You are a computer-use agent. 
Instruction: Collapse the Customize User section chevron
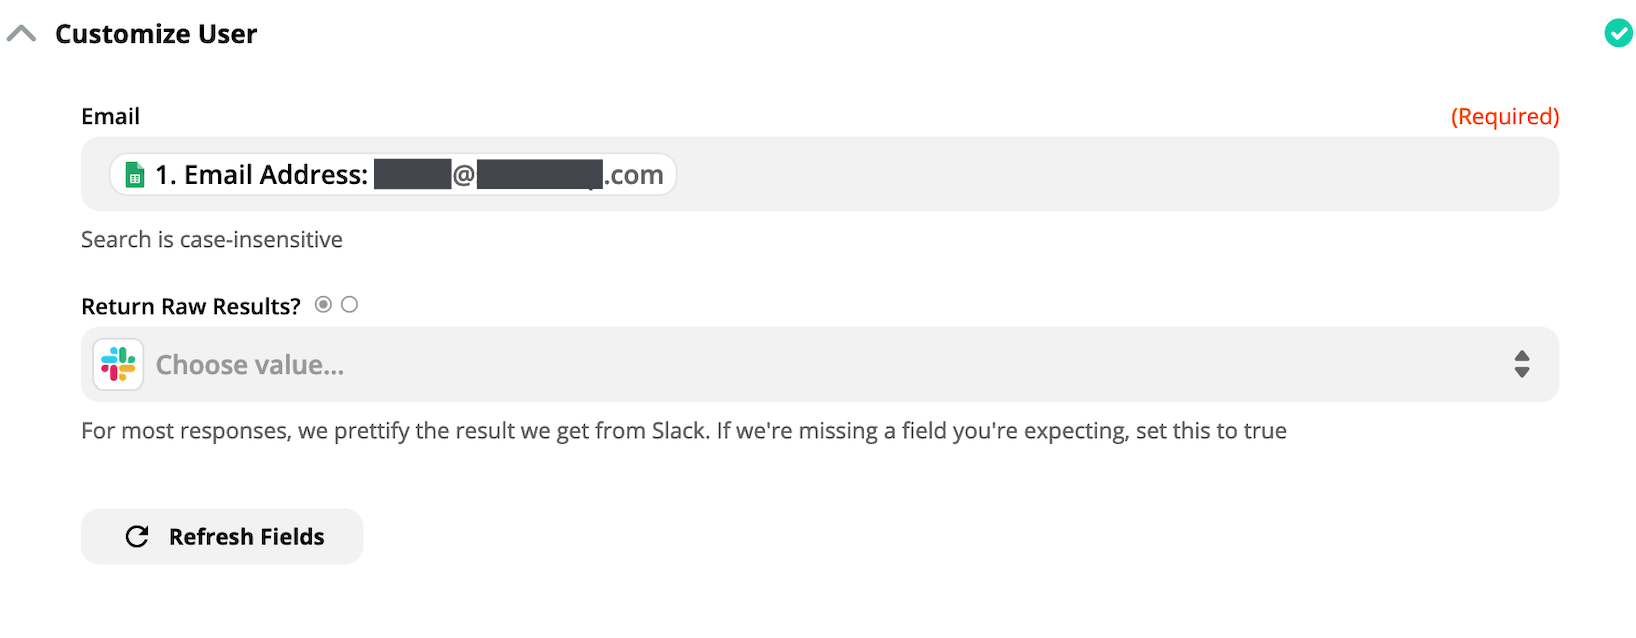[21, 34]
